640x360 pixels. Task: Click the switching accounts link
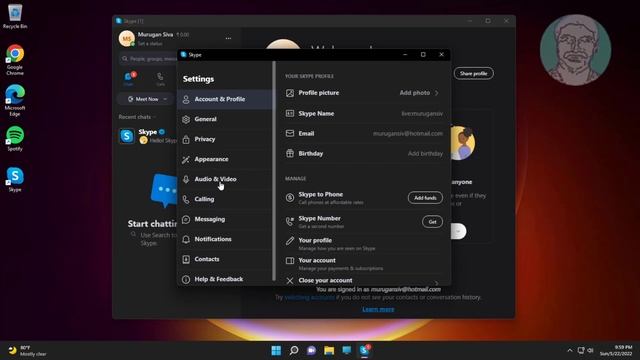click(x=309, y=298)
